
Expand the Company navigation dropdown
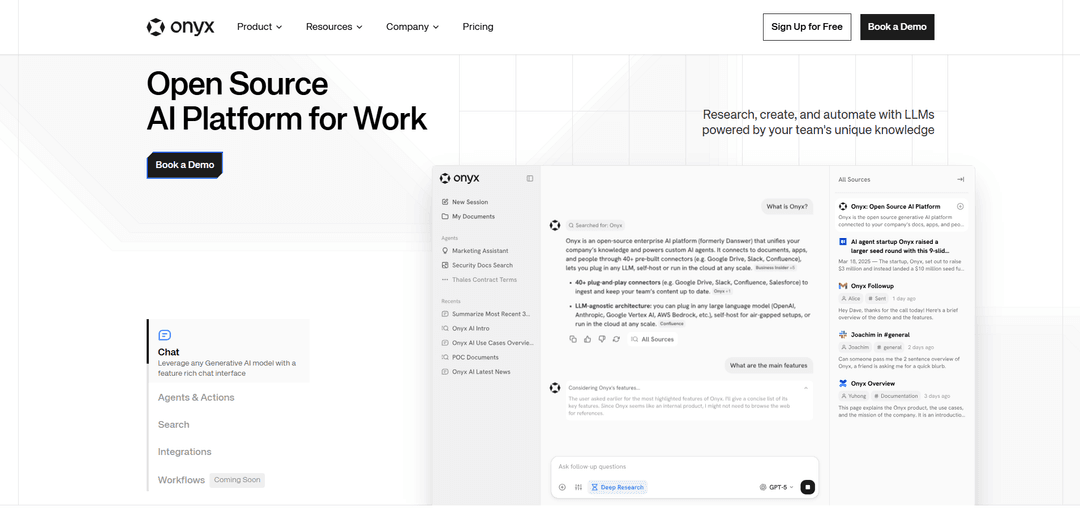point(413,27)
